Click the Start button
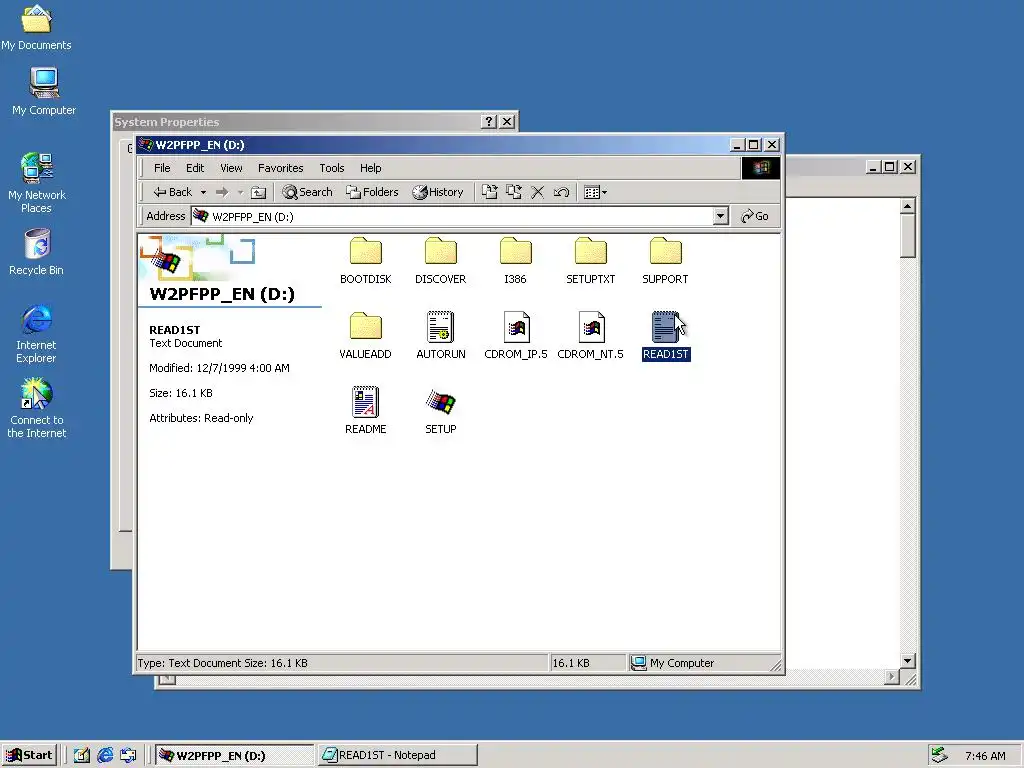 point(29,756)
